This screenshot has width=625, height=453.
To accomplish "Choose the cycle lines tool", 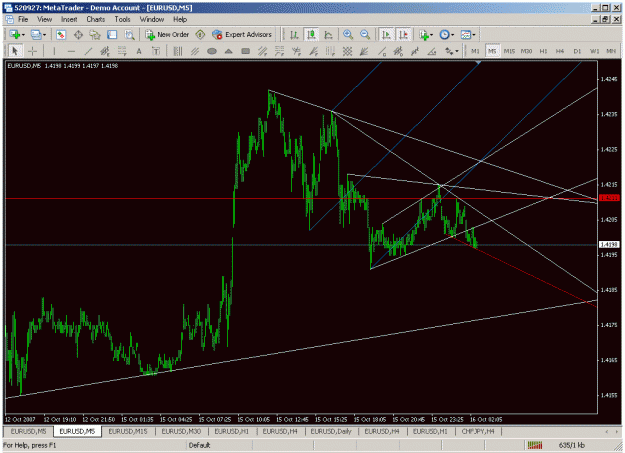I will click(x=178, y=51).
